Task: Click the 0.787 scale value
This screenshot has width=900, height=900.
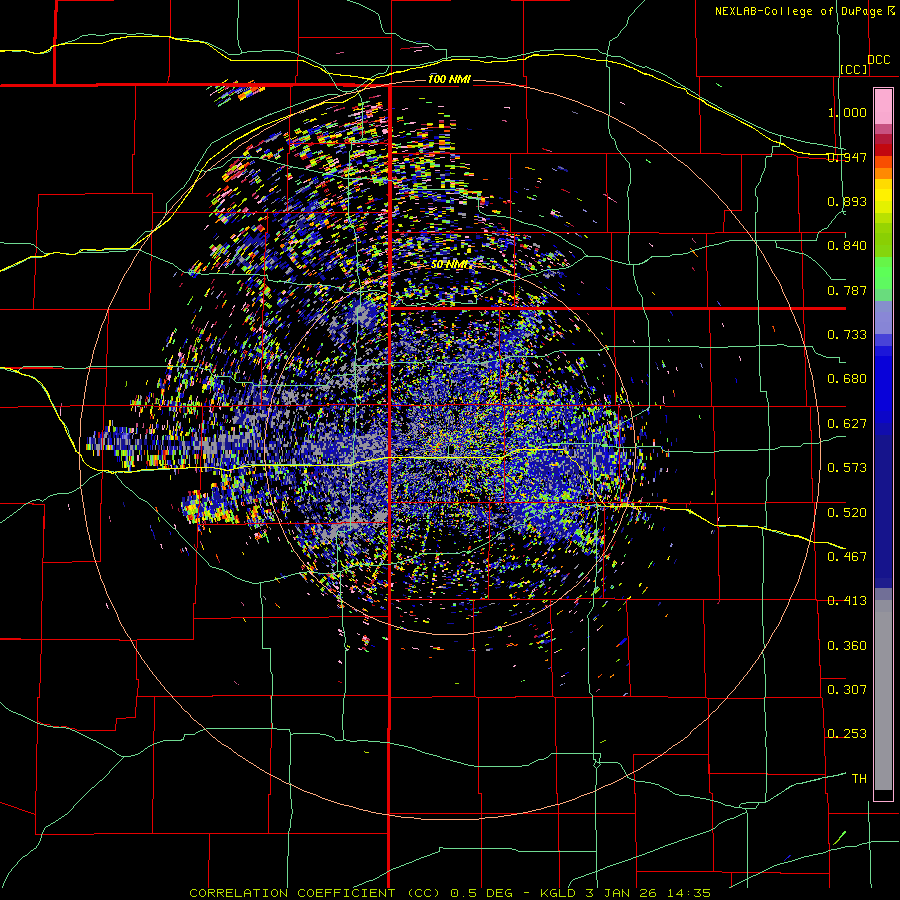Action: click(x=847, y=290)
